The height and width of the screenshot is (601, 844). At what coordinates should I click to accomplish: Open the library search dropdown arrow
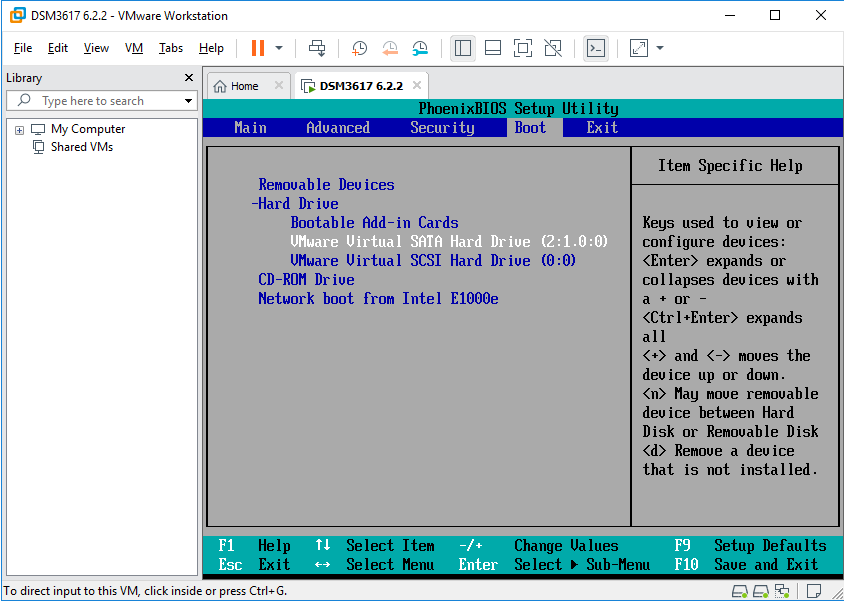pyautogui.click(x=188, y=101)
